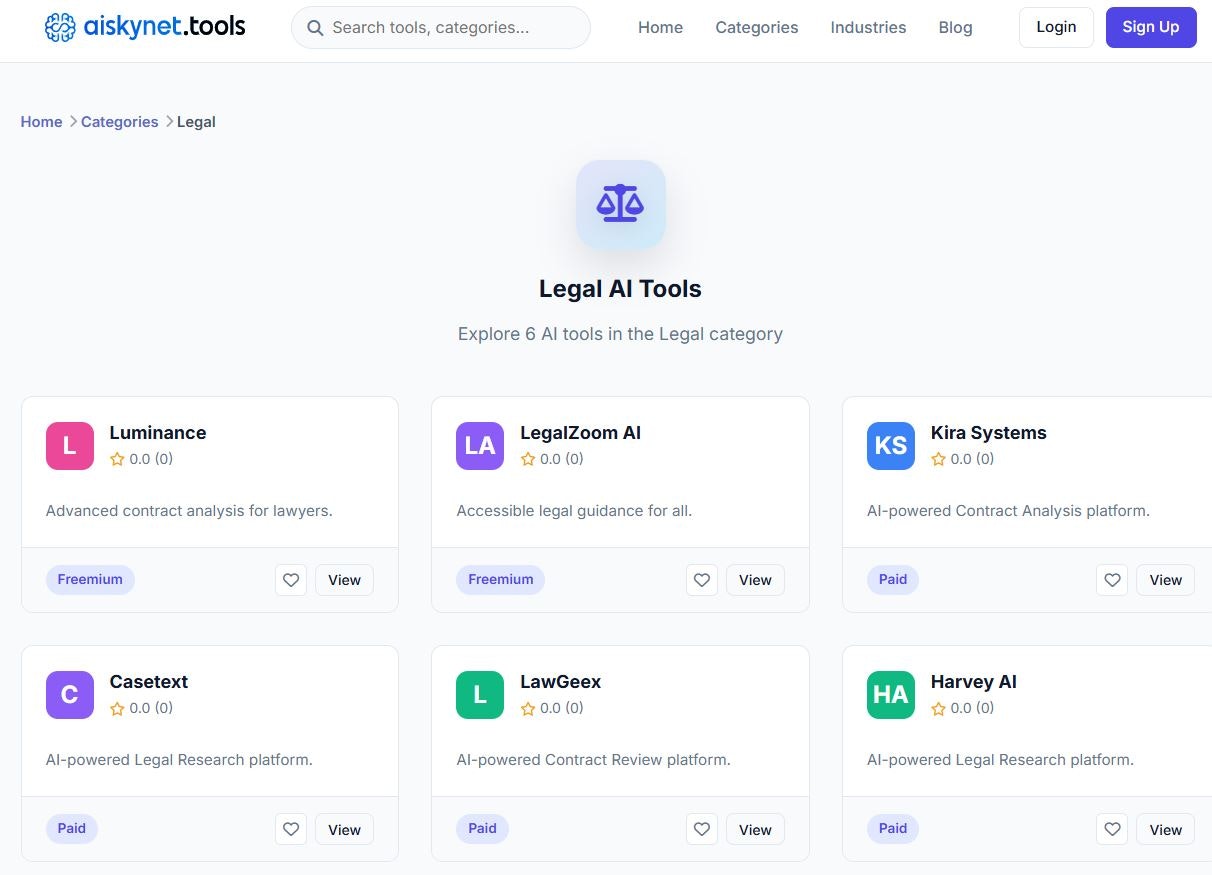The height and width of the screenshot is (875, 1212).
Task: Click the aiskynet.tools brain logo icon
Action: [x=59, y=27]
